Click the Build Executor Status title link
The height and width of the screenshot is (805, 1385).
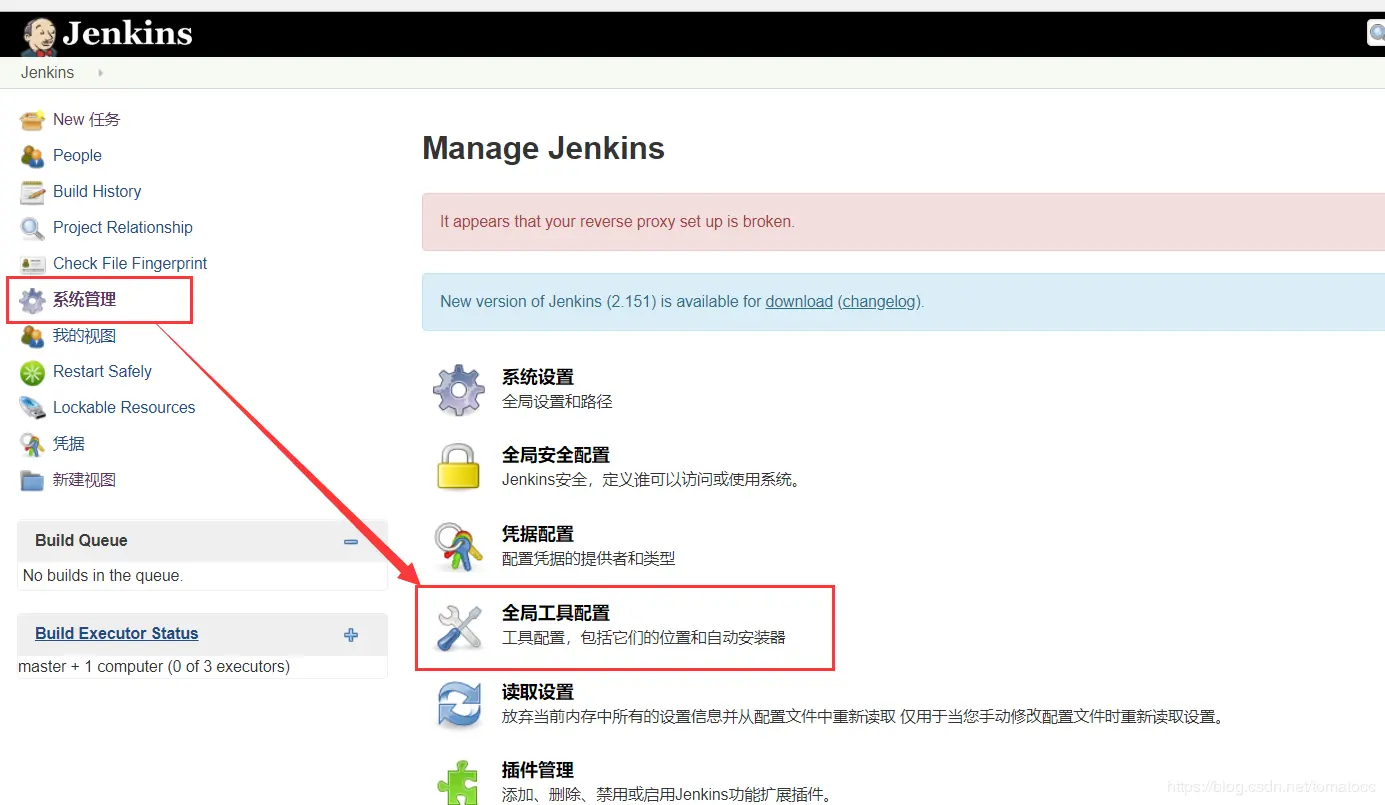click(117, 633)
